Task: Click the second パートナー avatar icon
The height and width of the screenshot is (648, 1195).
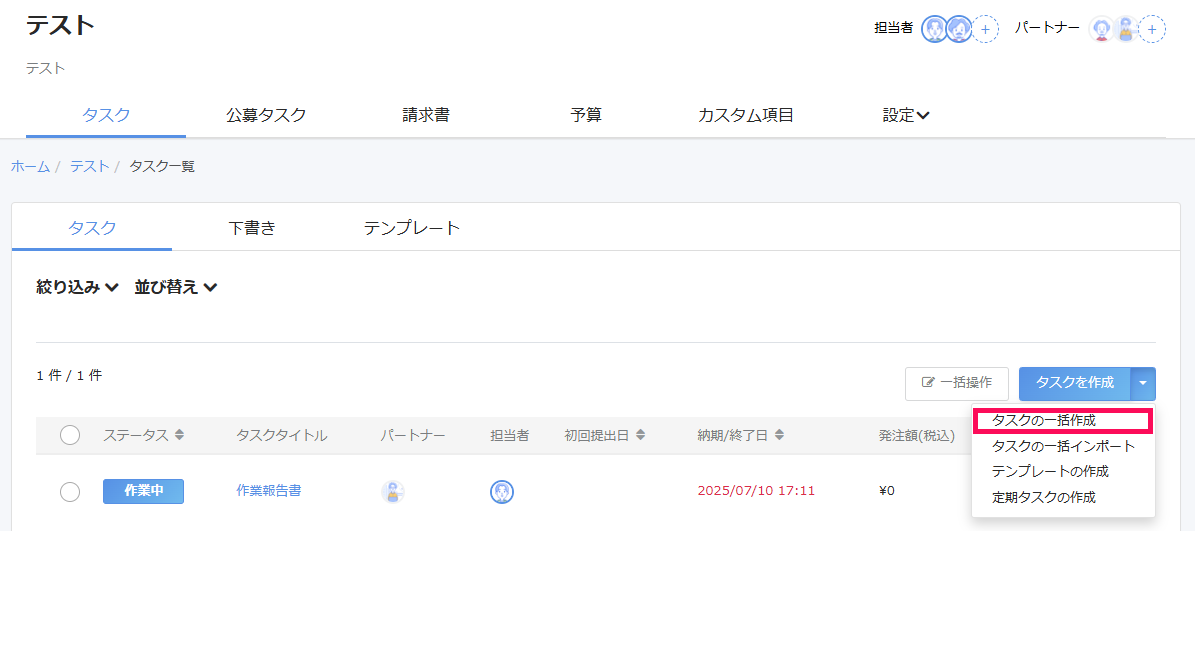Action: coord(1126,29)
